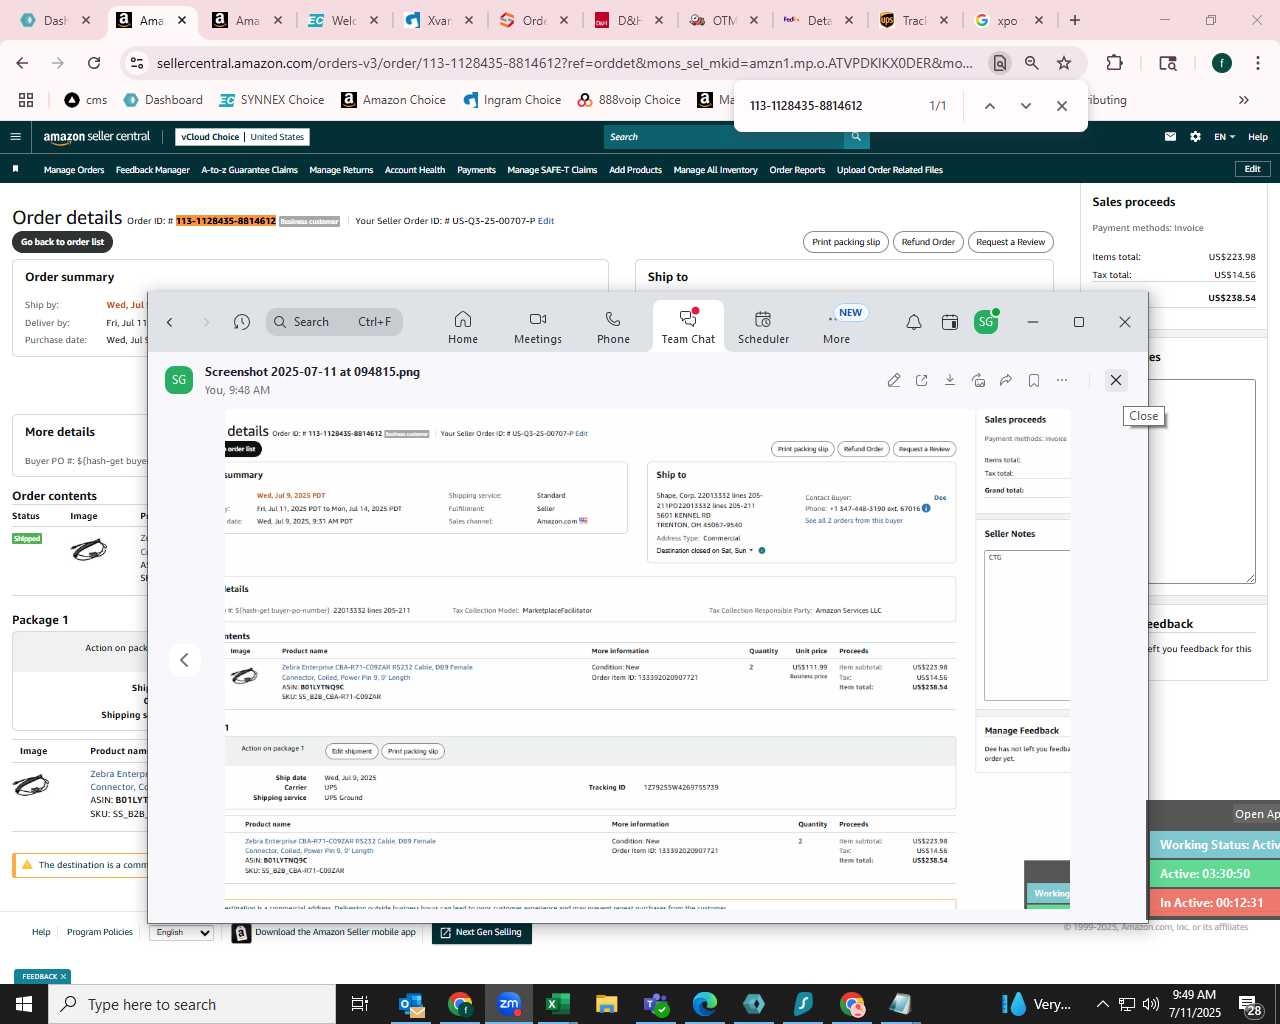Open the SYNNEX Choice bookmark
This screenshot has height=1024, width=1280.
(271, 100)
